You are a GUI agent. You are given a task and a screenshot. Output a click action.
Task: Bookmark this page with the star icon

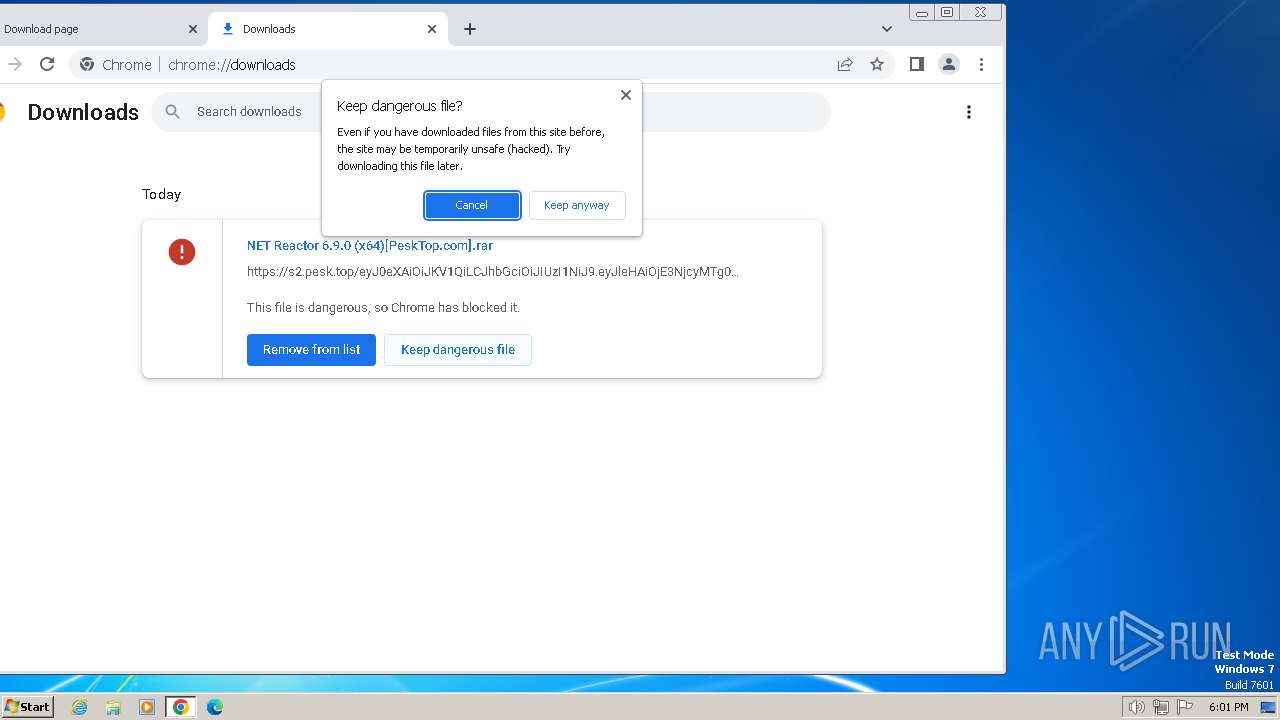pos(877,64)
